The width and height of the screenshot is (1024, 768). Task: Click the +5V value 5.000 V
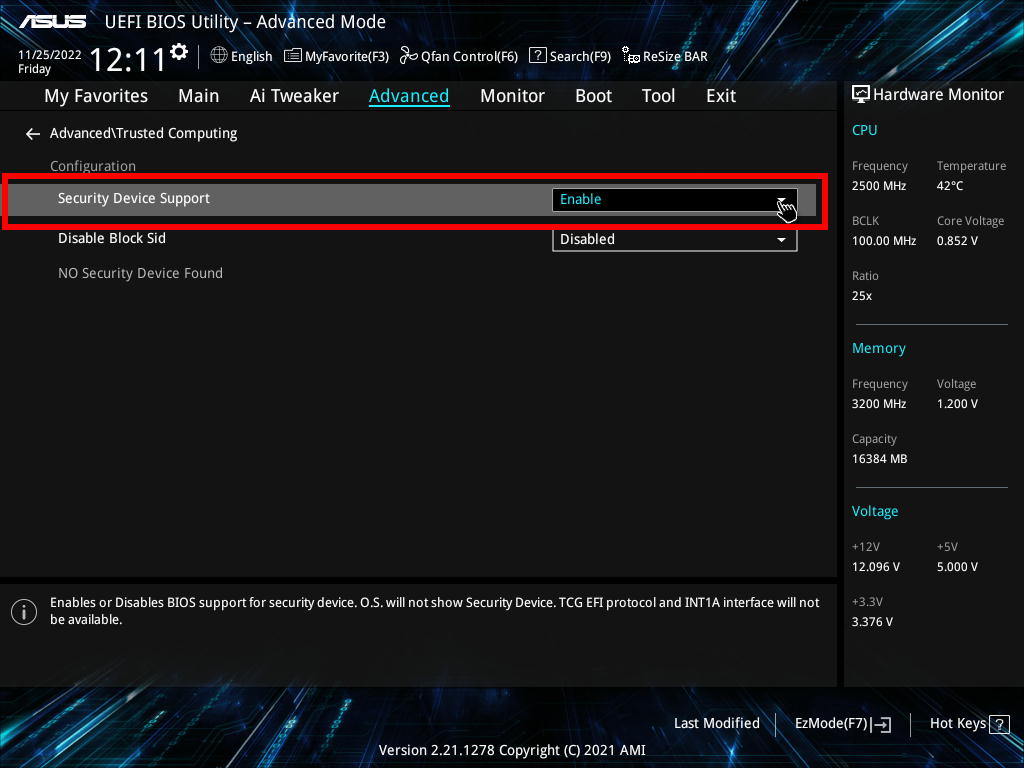pos(957,567)
